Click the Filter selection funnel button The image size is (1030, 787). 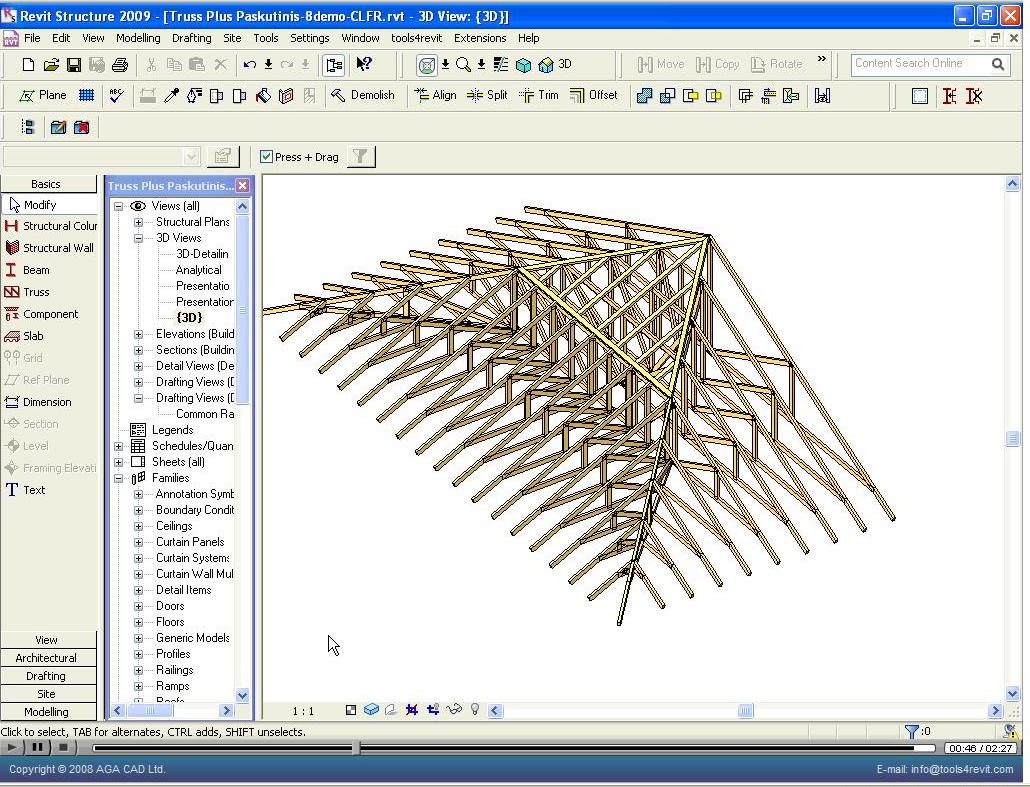[x=361, y=156]
